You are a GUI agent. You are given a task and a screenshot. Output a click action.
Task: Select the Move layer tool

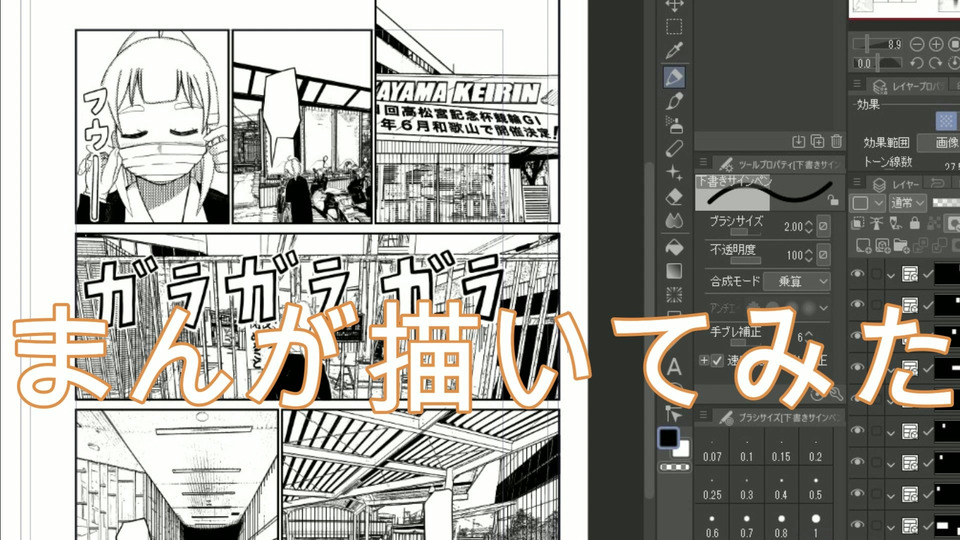(674, 6)
